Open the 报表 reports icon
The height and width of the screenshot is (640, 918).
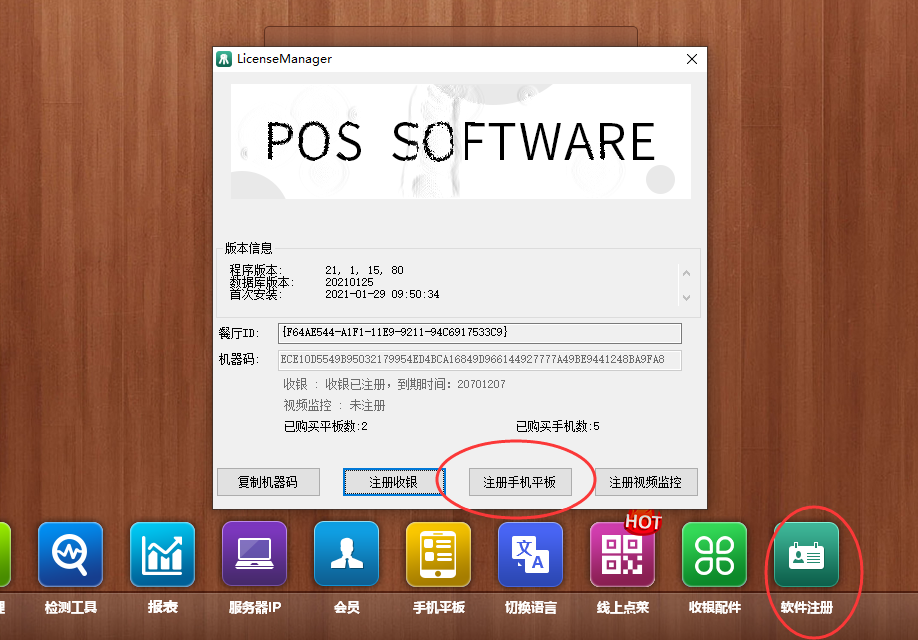tap(162, 555)
